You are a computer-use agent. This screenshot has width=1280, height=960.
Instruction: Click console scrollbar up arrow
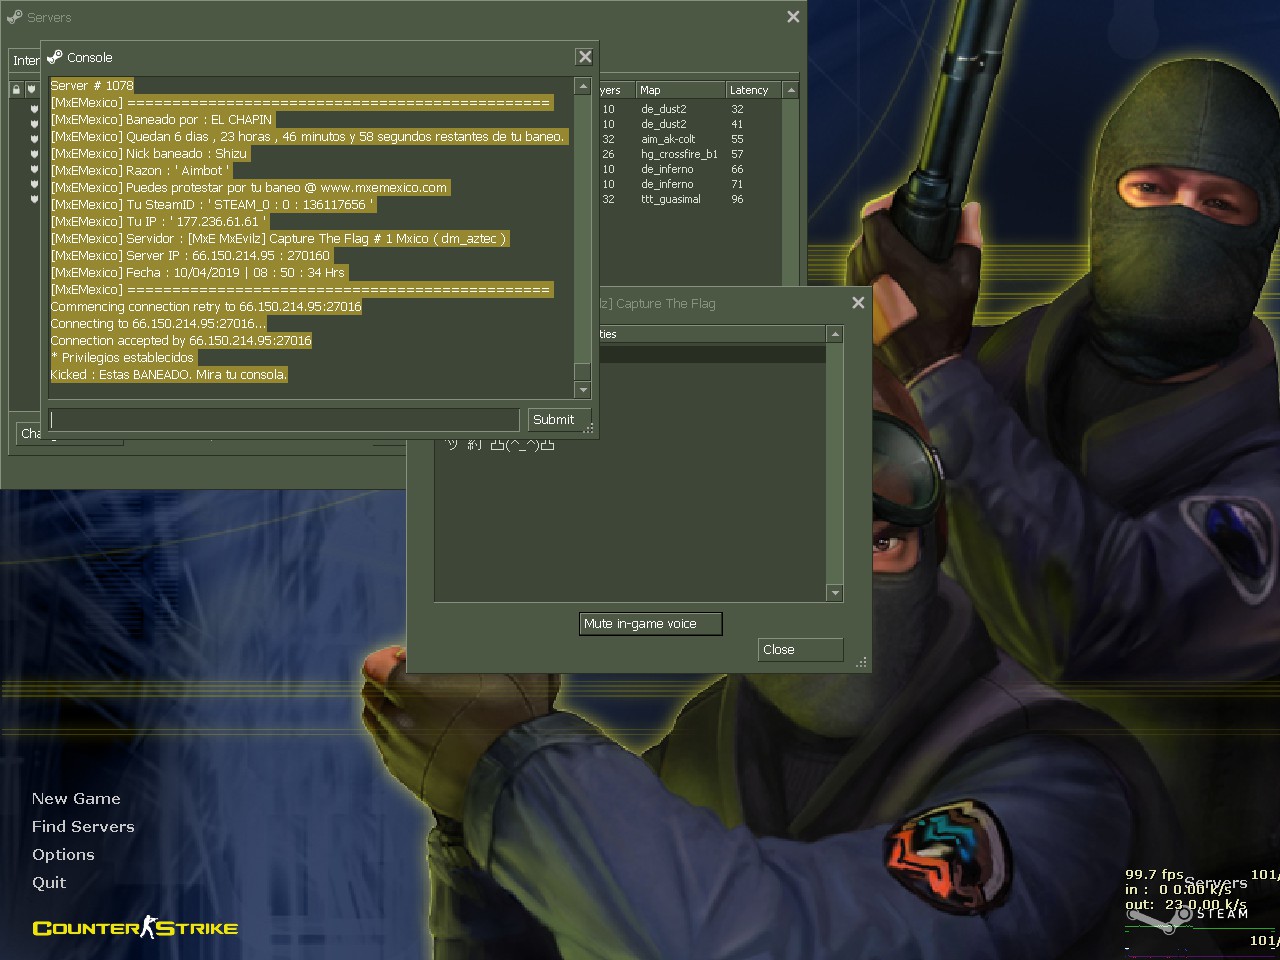pos(583,86)
